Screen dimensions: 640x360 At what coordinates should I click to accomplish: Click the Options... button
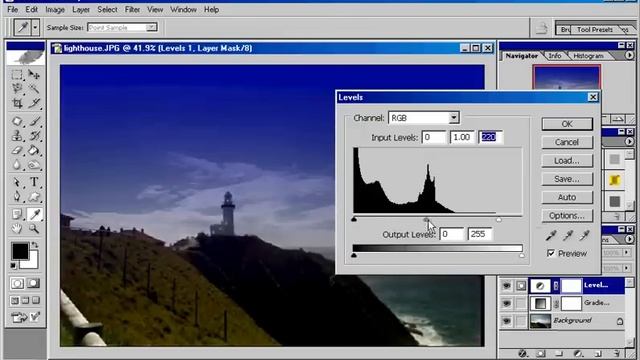[567, 216]
